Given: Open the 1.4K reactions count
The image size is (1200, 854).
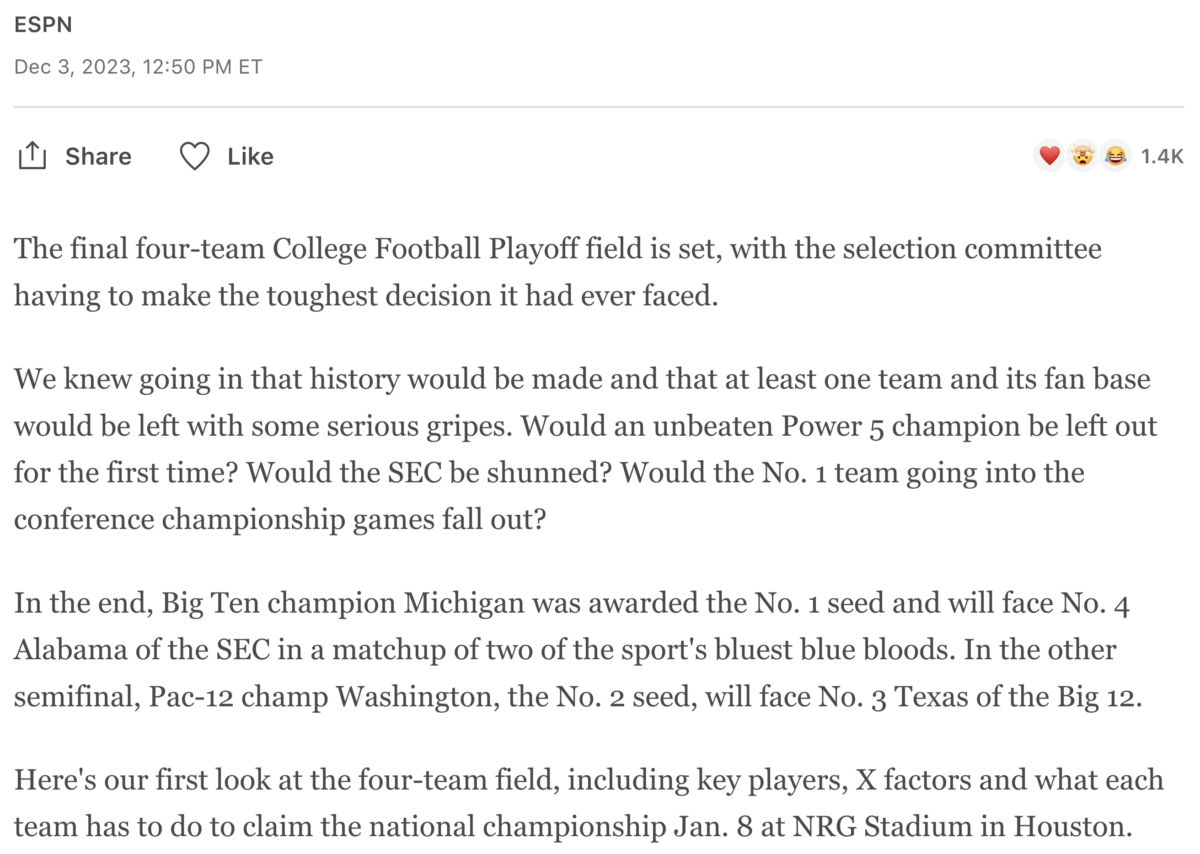Looking at the screenshot, I should 1162,156.
